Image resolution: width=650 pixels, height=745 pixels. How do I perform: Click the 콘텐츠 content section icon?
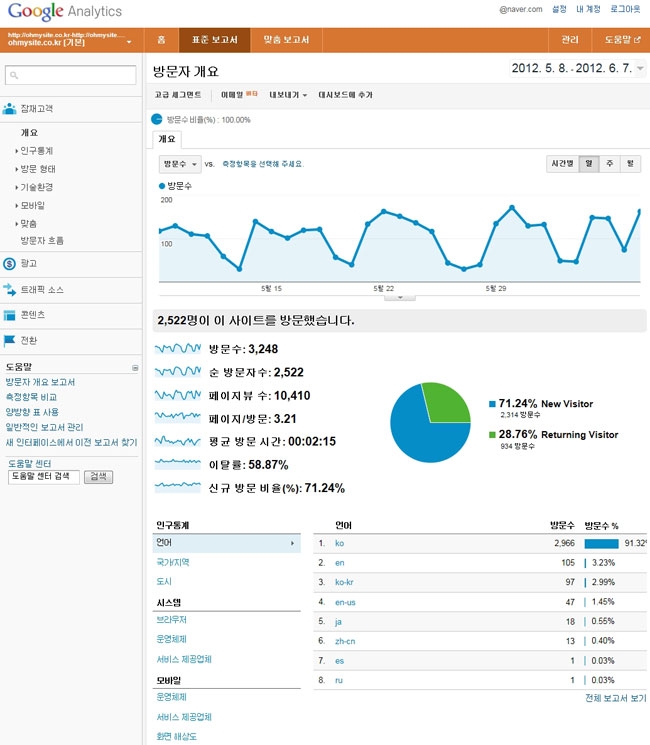click(10, 315)
